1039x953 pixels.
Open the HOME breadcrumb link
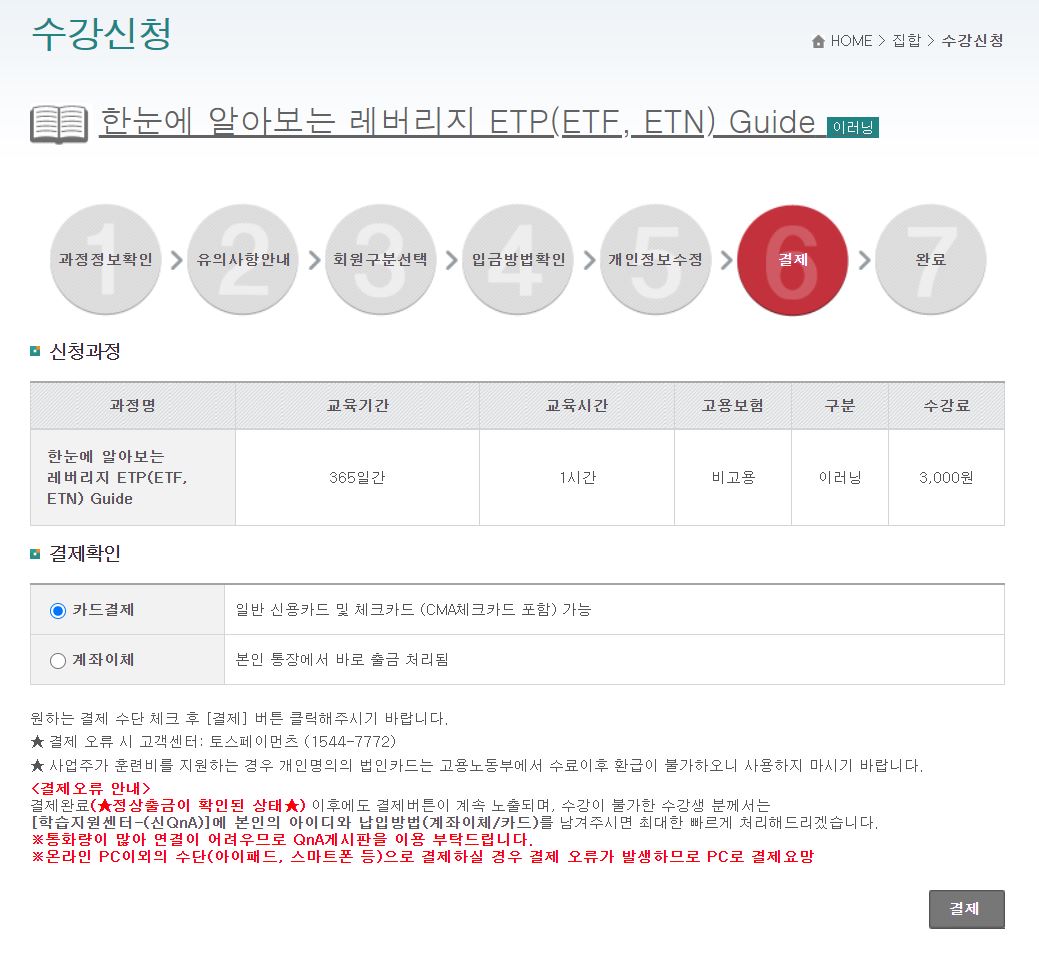pos(851,41)
